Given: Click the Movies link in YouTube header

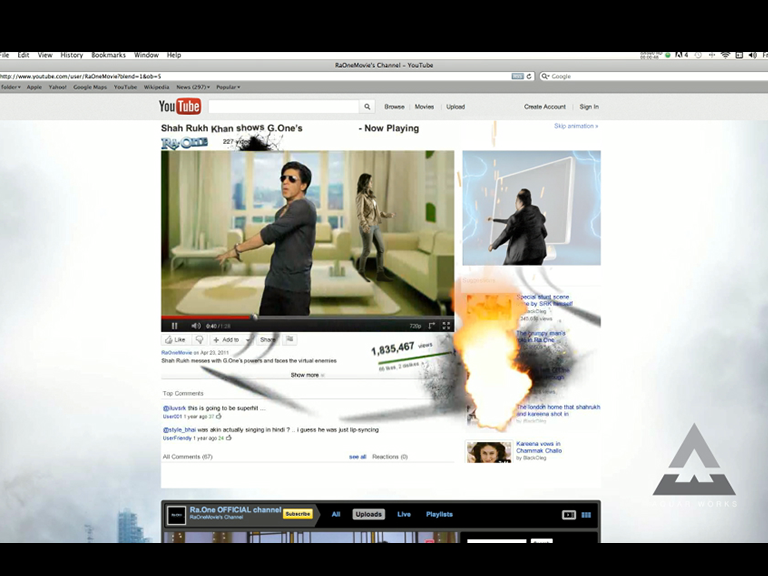Looking at the screenshot, I should 424,107.
